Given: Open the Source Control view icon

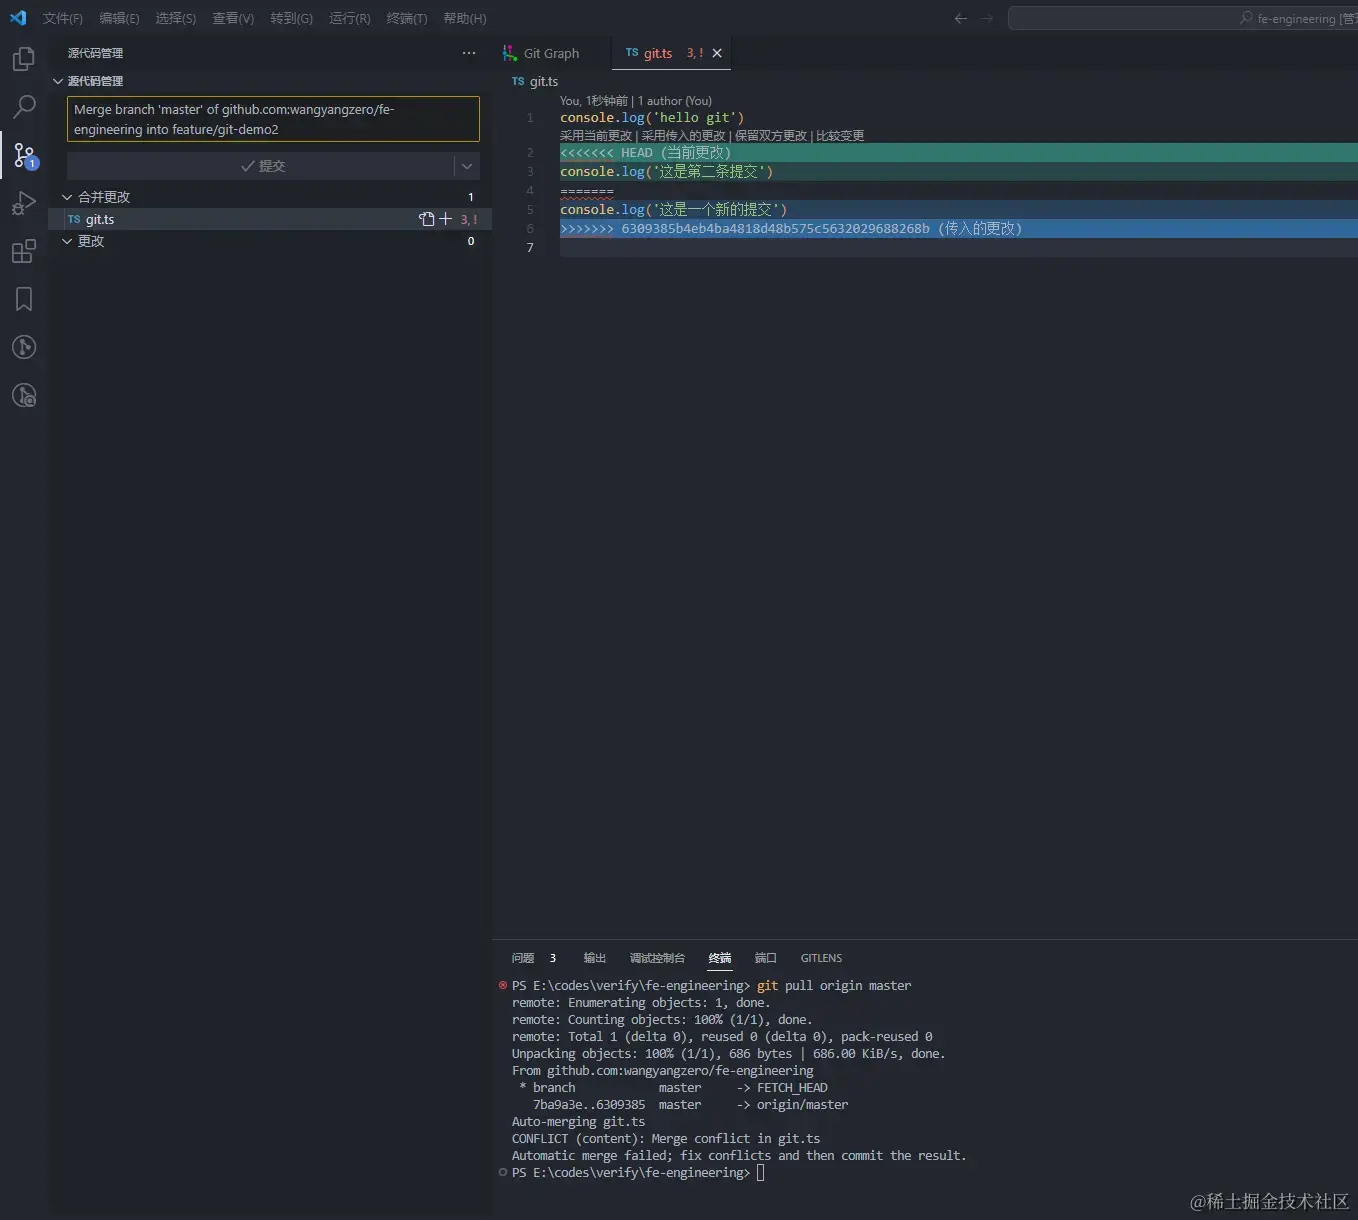Looking at the screenshot, I should (x=24, y=155).
